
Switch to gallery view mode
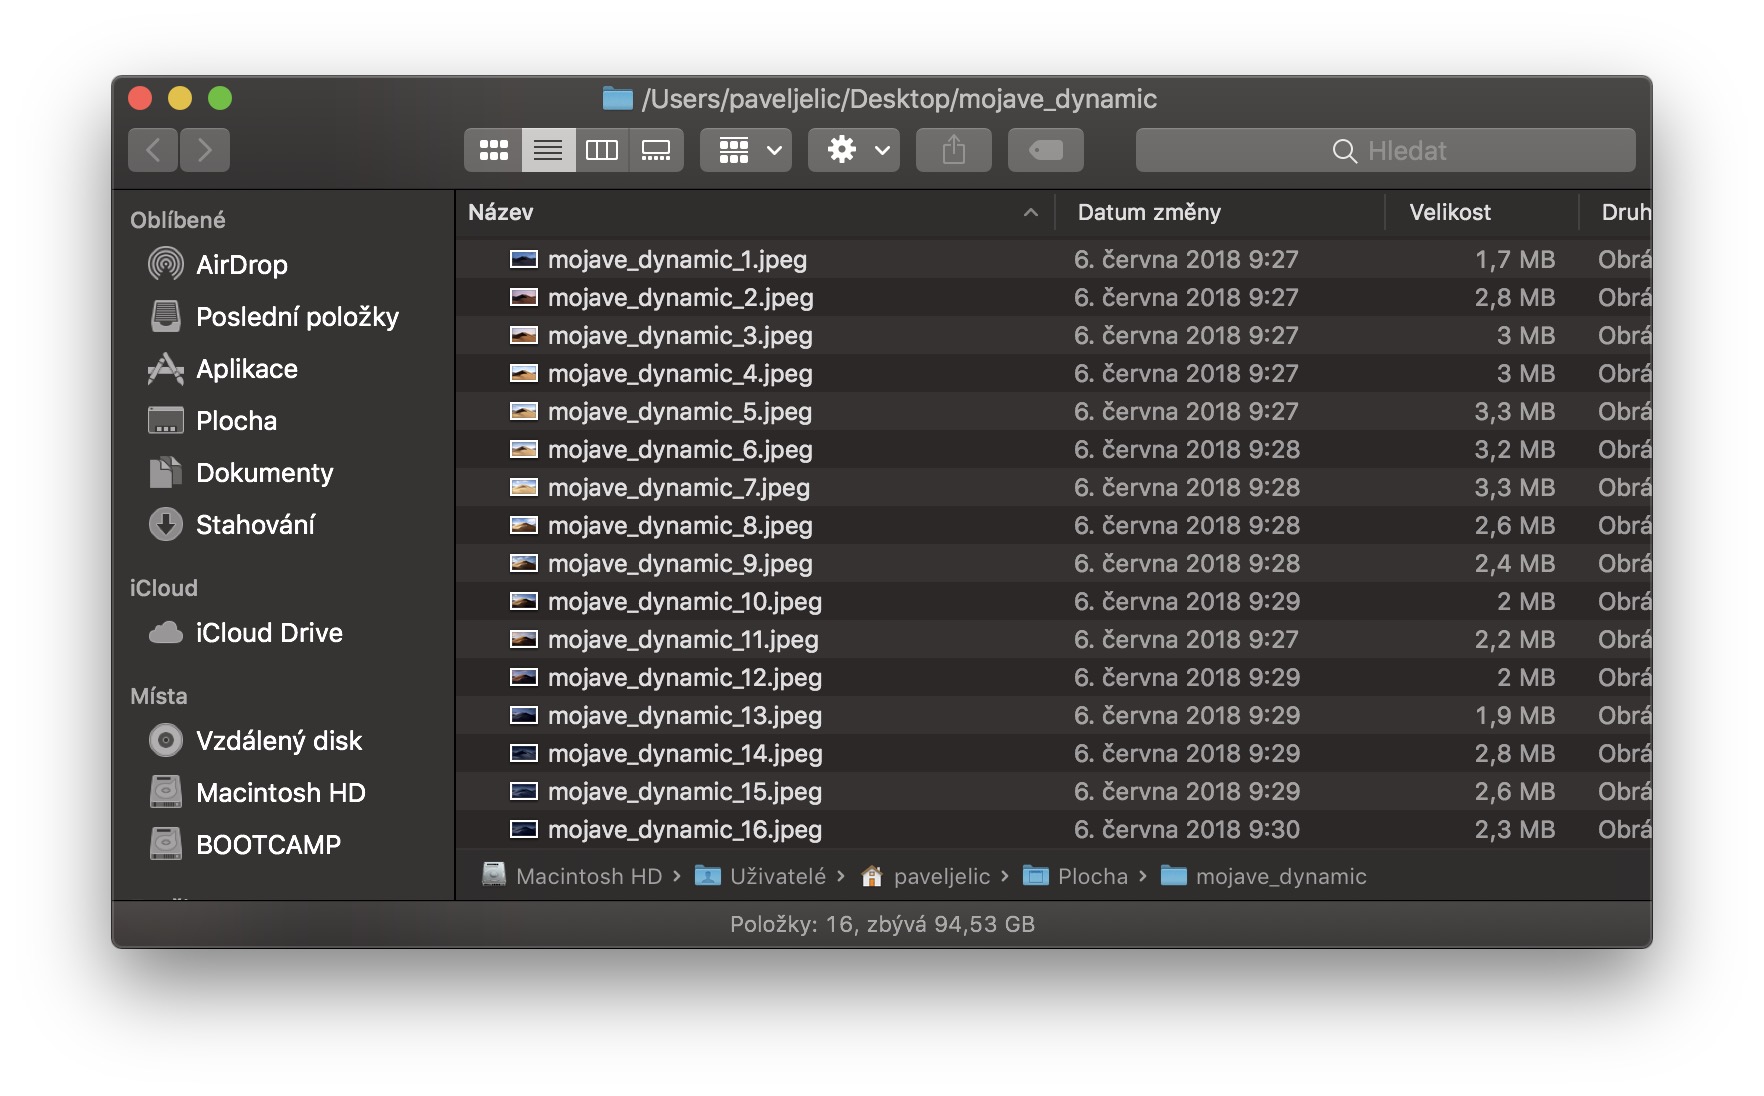point(656,150)
